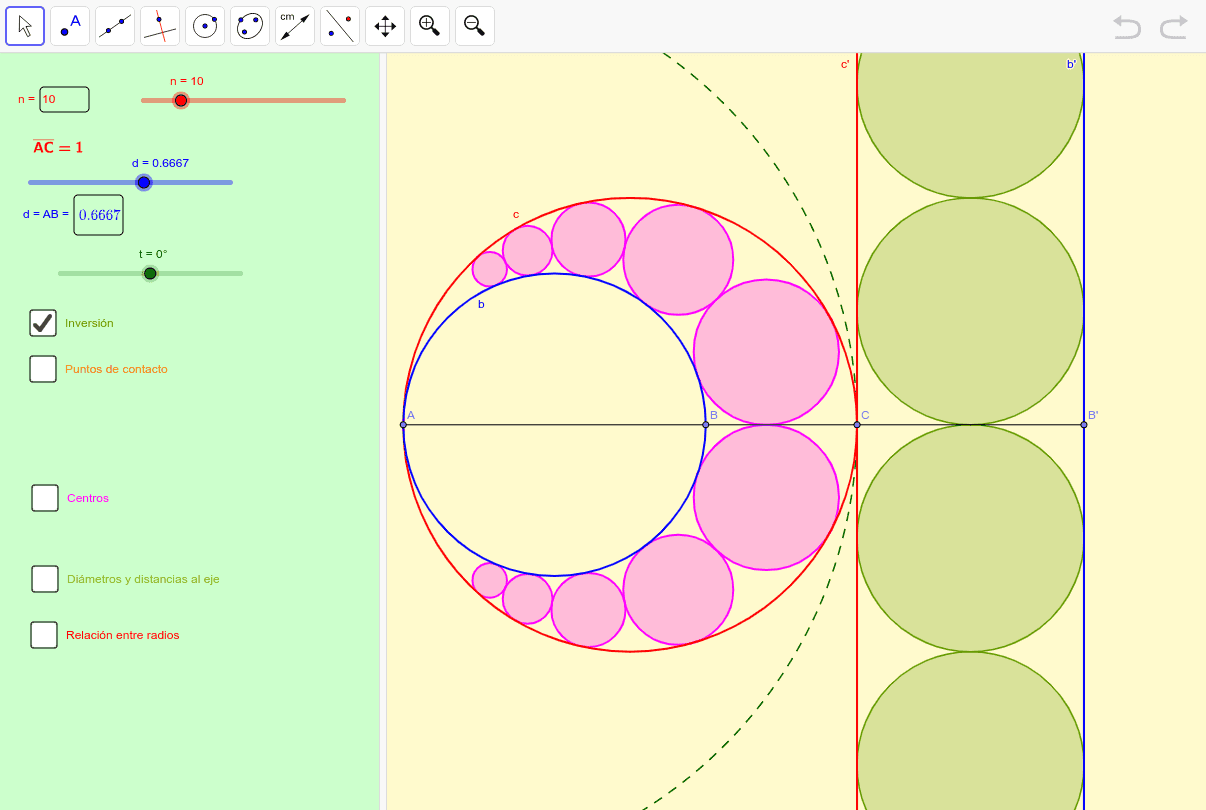
Task: Select the Perpendicular Line tool
Action: (x=159, y=25)
